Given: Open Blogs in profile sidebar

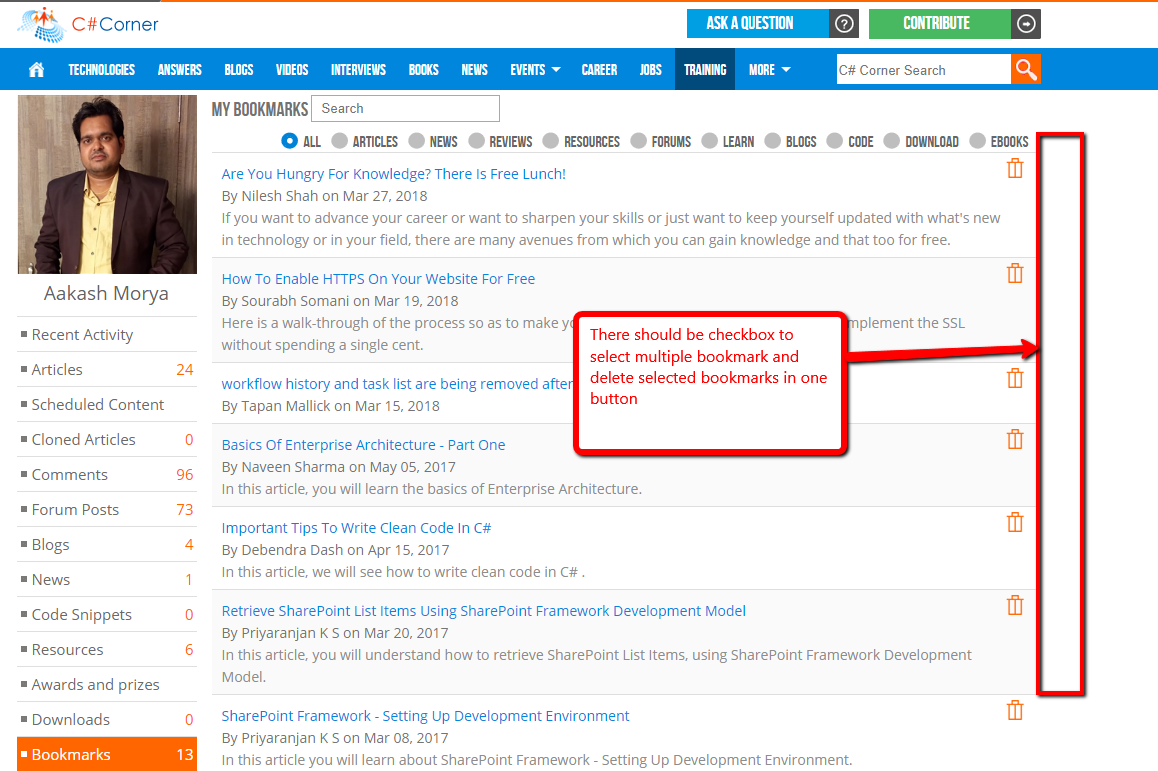Looking at the screenshot, I should click(x=107, y=544).
